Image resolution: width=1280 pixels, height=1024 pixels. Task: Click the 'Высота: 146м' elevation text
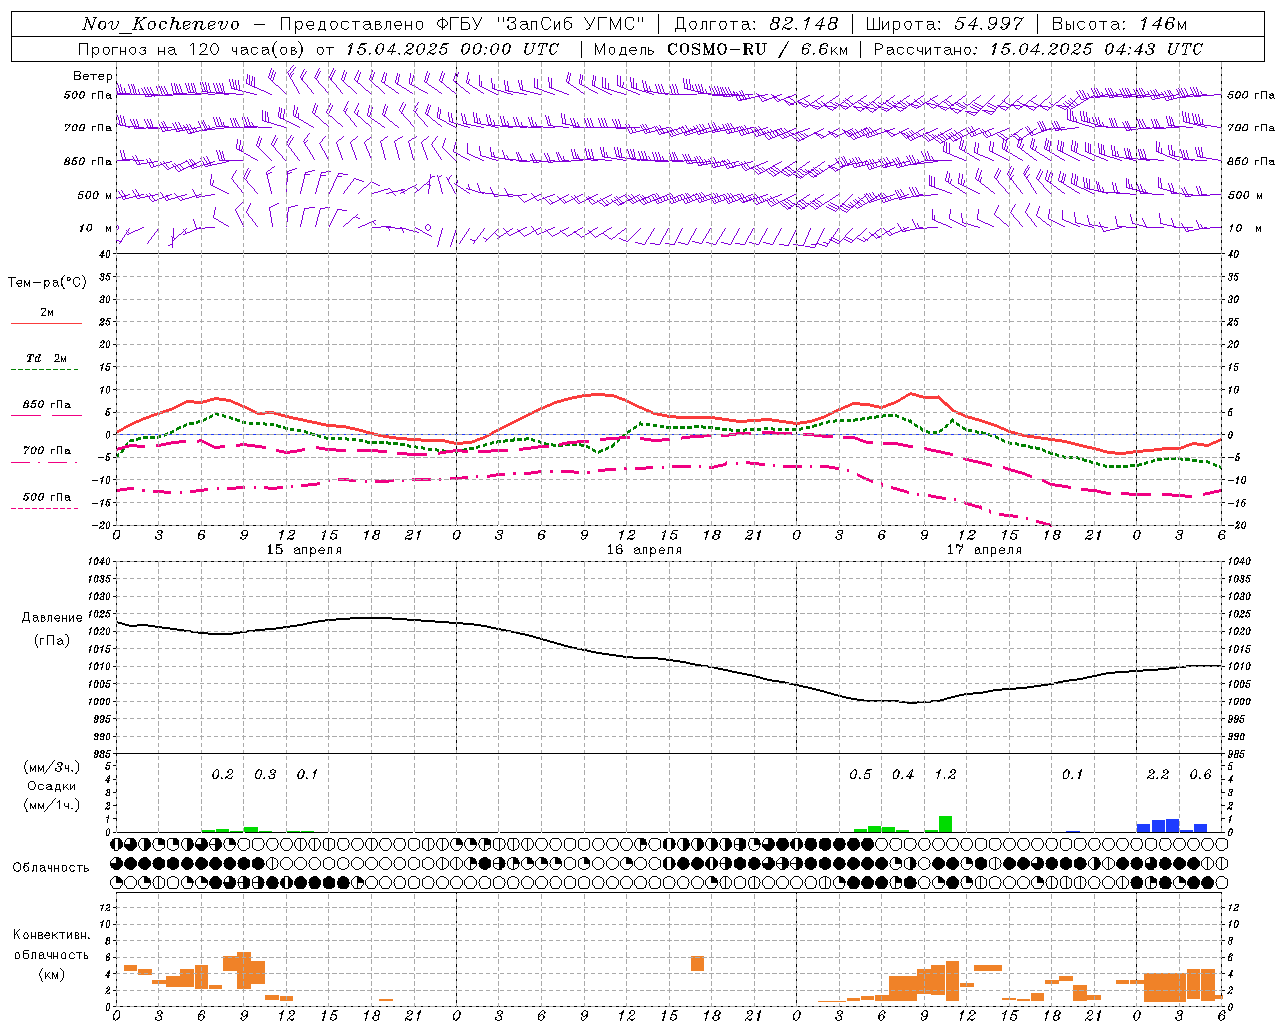(1119, 24)
